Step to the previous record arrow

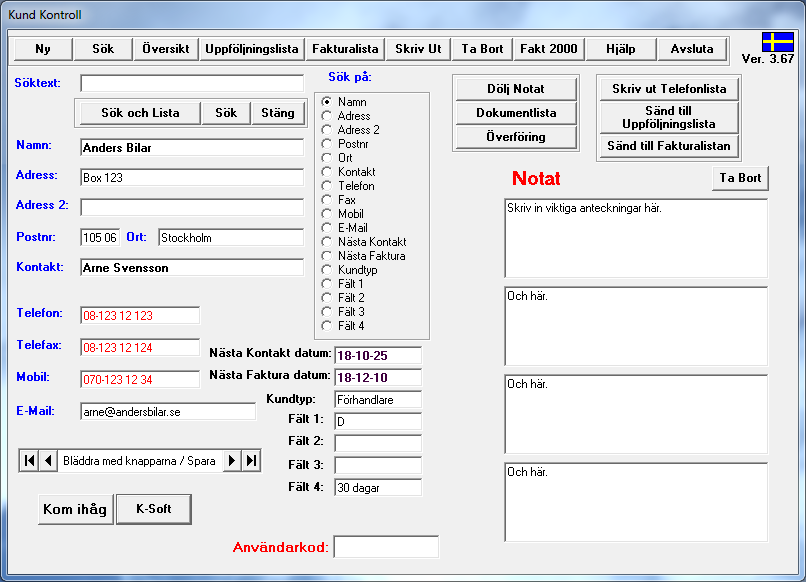click(48, 460)
